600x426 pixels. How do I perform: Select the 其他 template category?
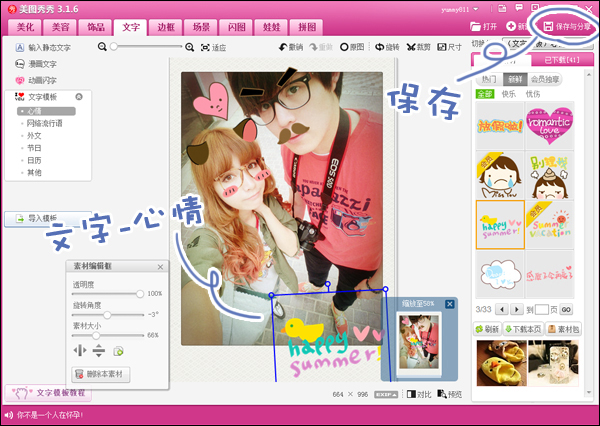[x=34, y=172]
